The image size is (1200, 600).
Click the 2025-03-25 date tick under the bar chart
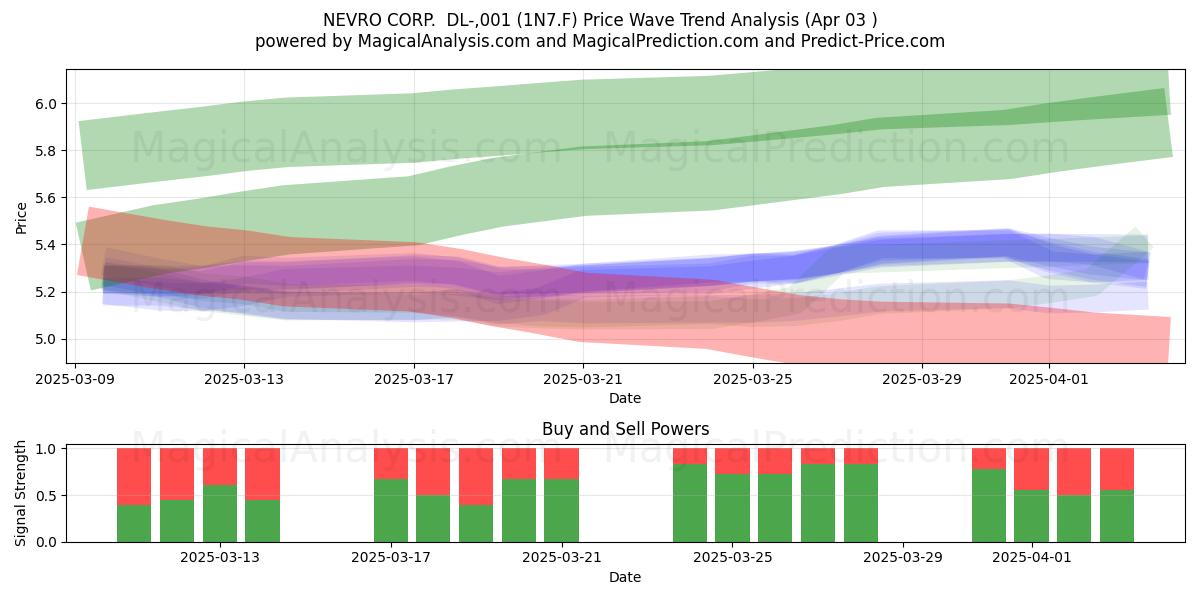[x=733, y=558]
